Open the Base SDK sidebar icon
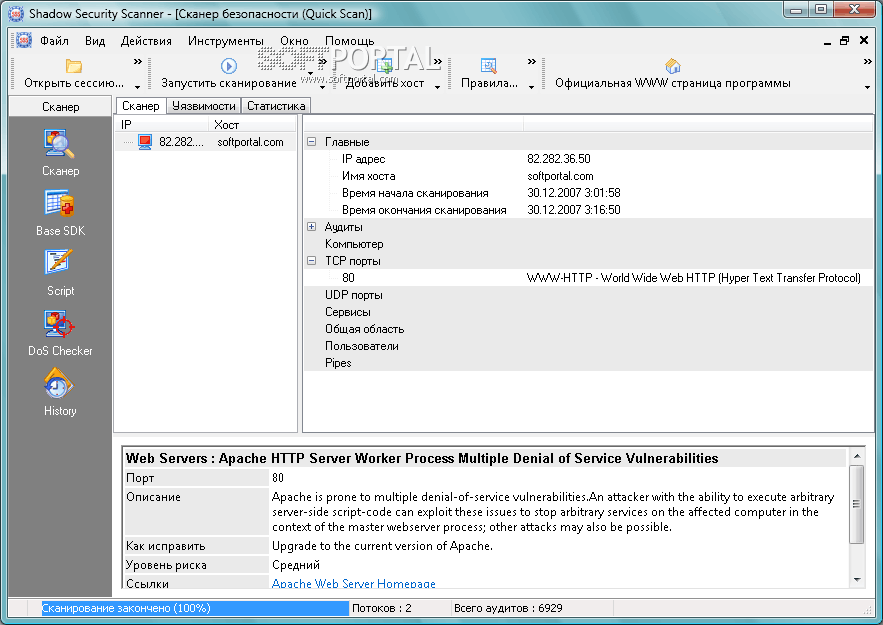883x625 pixels. (59, 203)
